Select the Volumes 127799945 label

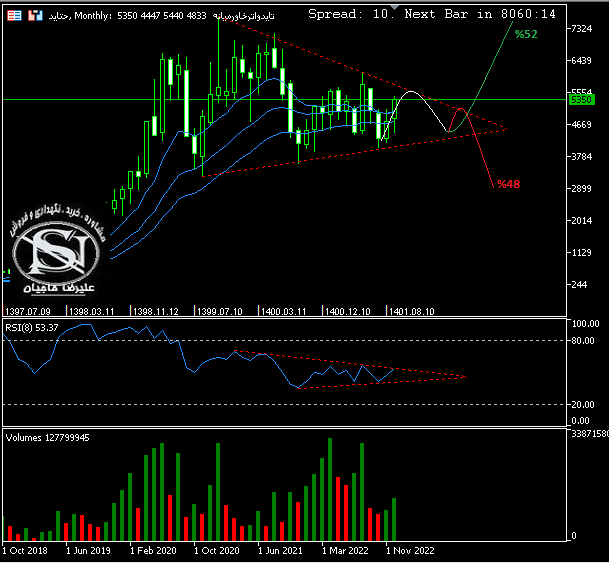point(48,437)
